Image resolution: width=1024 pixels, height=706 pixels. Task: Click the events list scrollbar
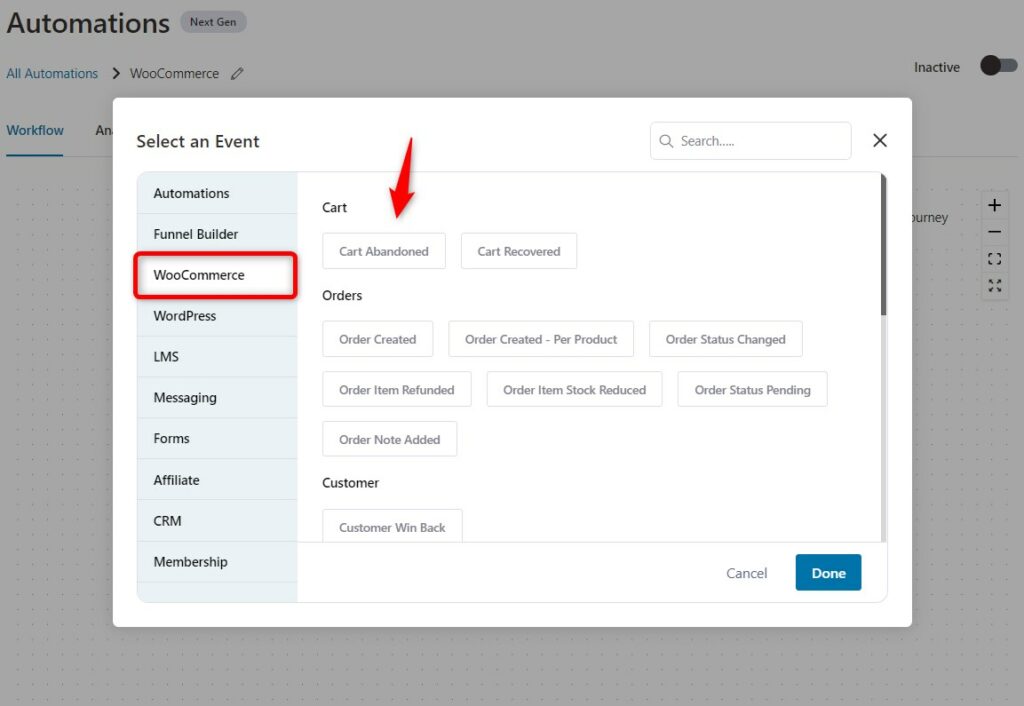tap(883, 245)
